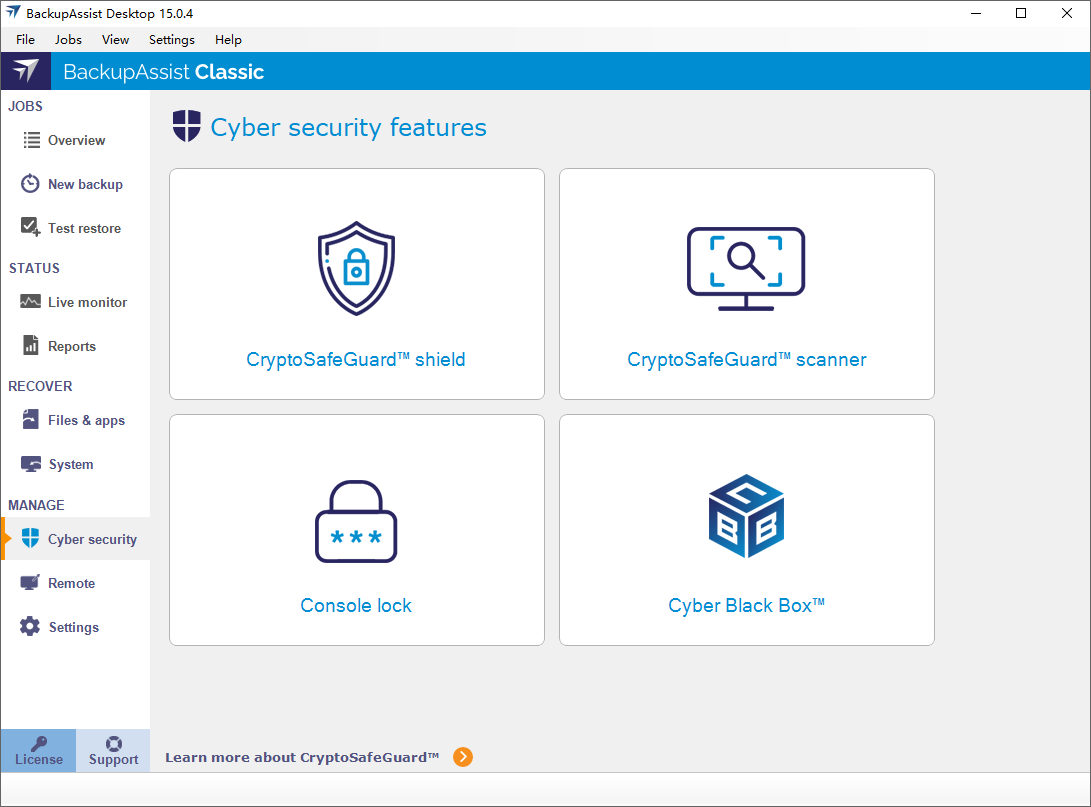Open the Jobs menu
Viewport: 1091px width, 807px height.
[x=68, y=40]
